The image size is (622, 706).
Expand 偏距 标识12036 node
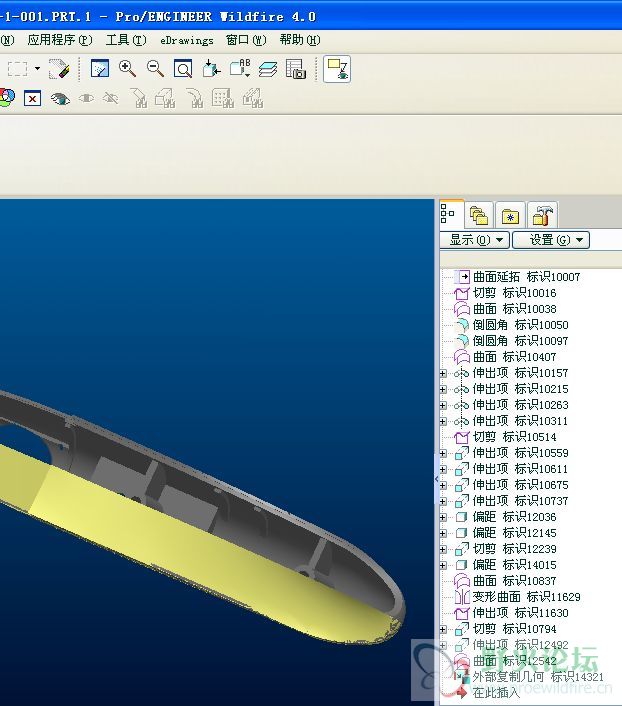click(443, 517)
